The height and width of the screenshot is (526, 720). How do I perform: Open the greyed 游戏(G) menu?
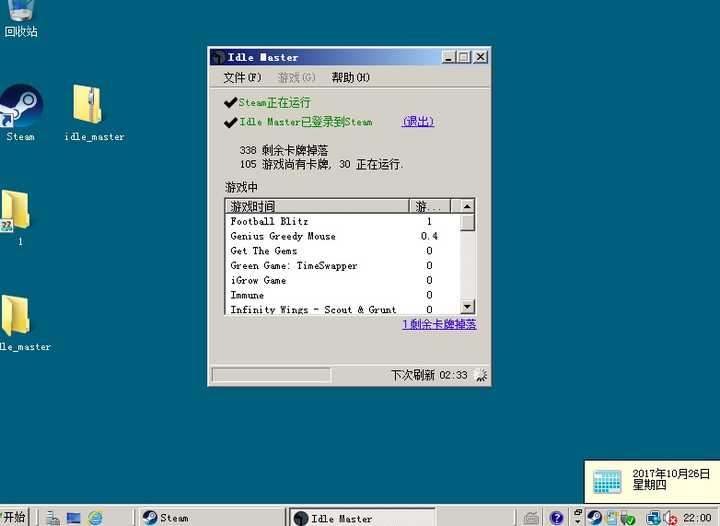coord(296,77)
